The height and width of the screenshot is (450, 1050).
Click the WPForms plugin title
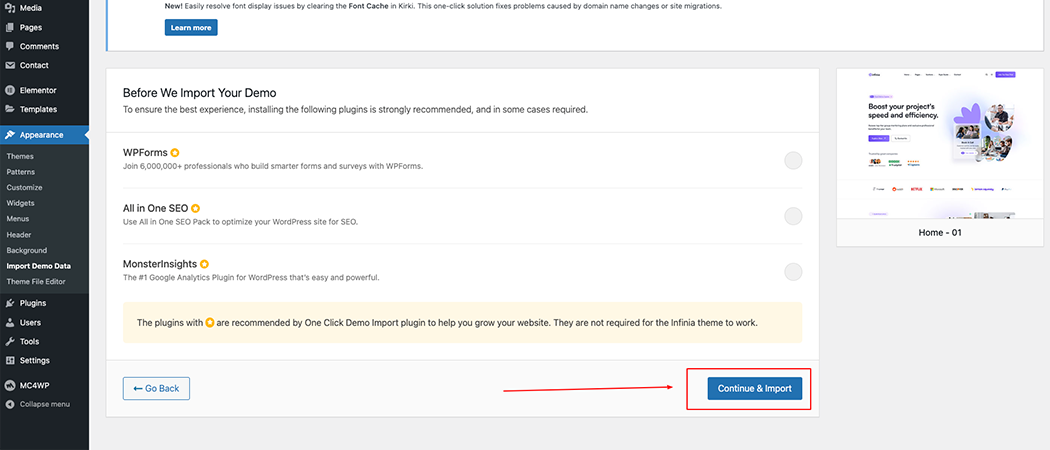[145, 153]
